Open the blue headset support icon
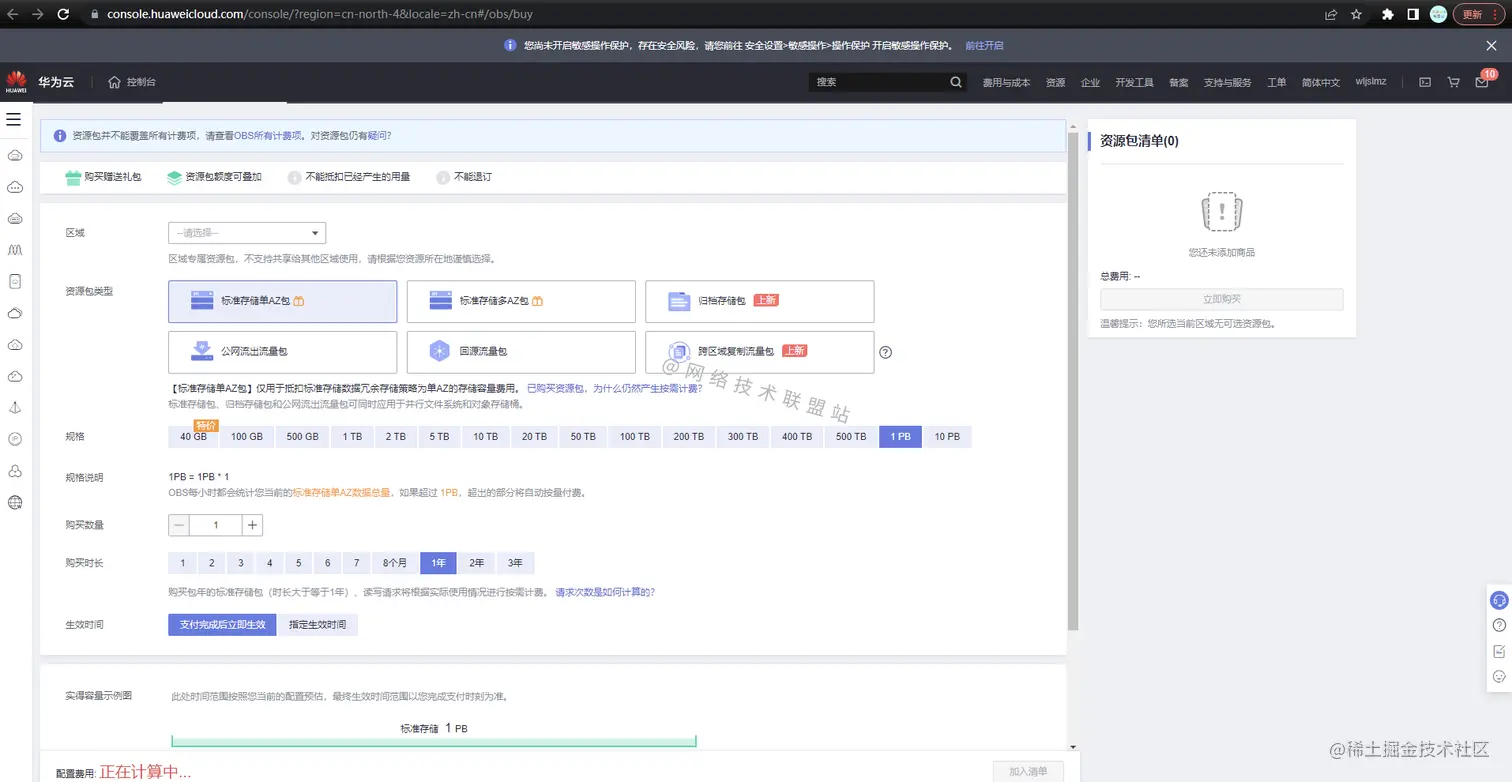Viewport: 1512px width, 782px height. (x=1499, y=600)
